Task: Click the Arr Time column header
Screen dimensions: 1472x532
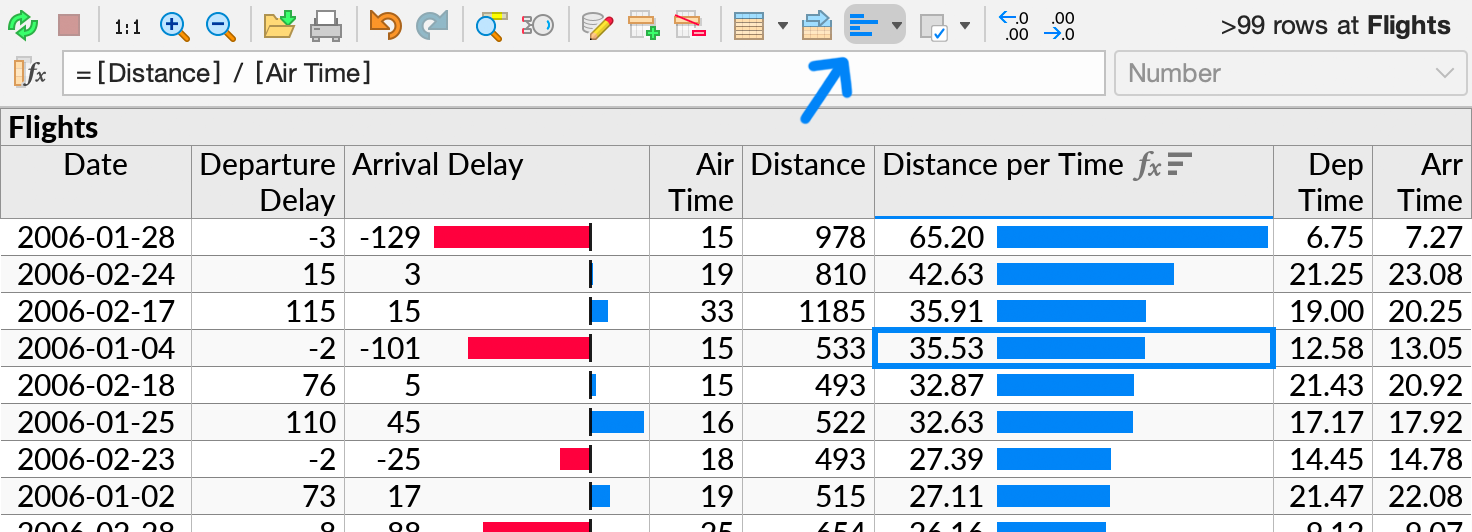Action: click(1422, 182)
